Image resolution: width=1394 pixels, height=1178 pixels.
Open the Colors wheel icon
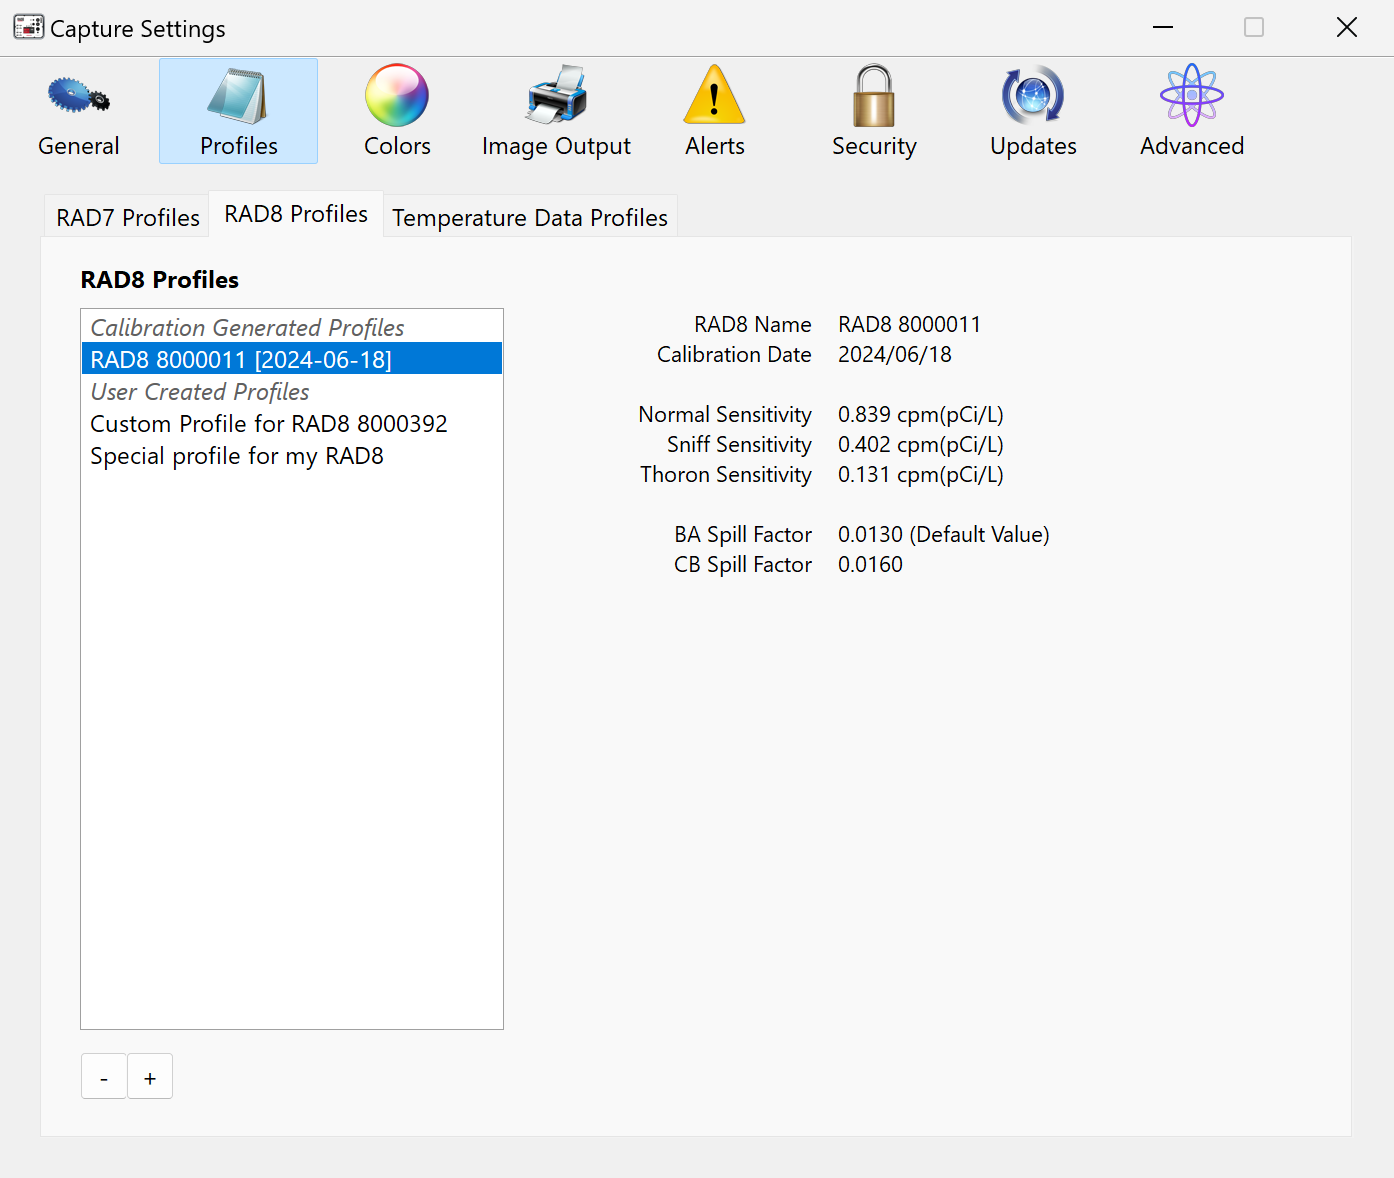(x=397, y=97)
